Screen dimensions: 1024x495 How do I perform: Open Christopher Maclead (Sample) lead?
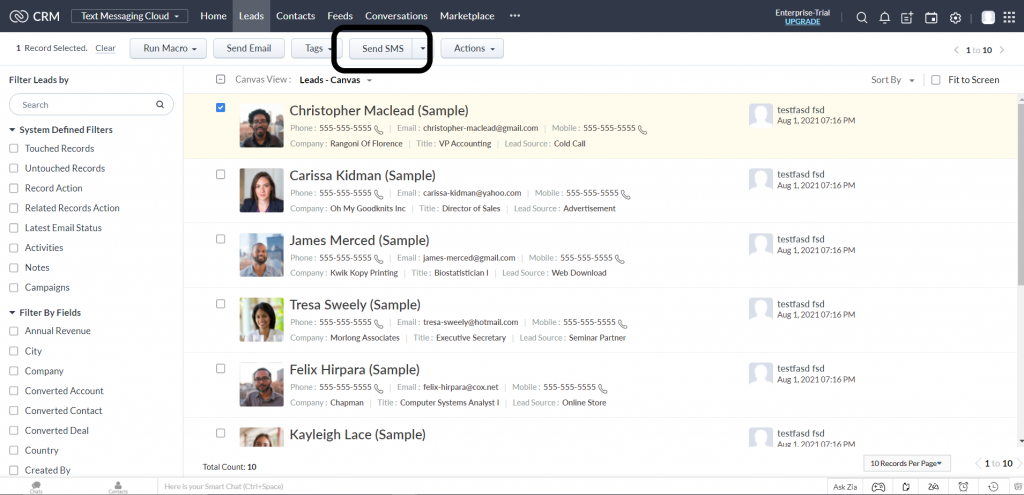pyautogui.click(x=379, y=110)
